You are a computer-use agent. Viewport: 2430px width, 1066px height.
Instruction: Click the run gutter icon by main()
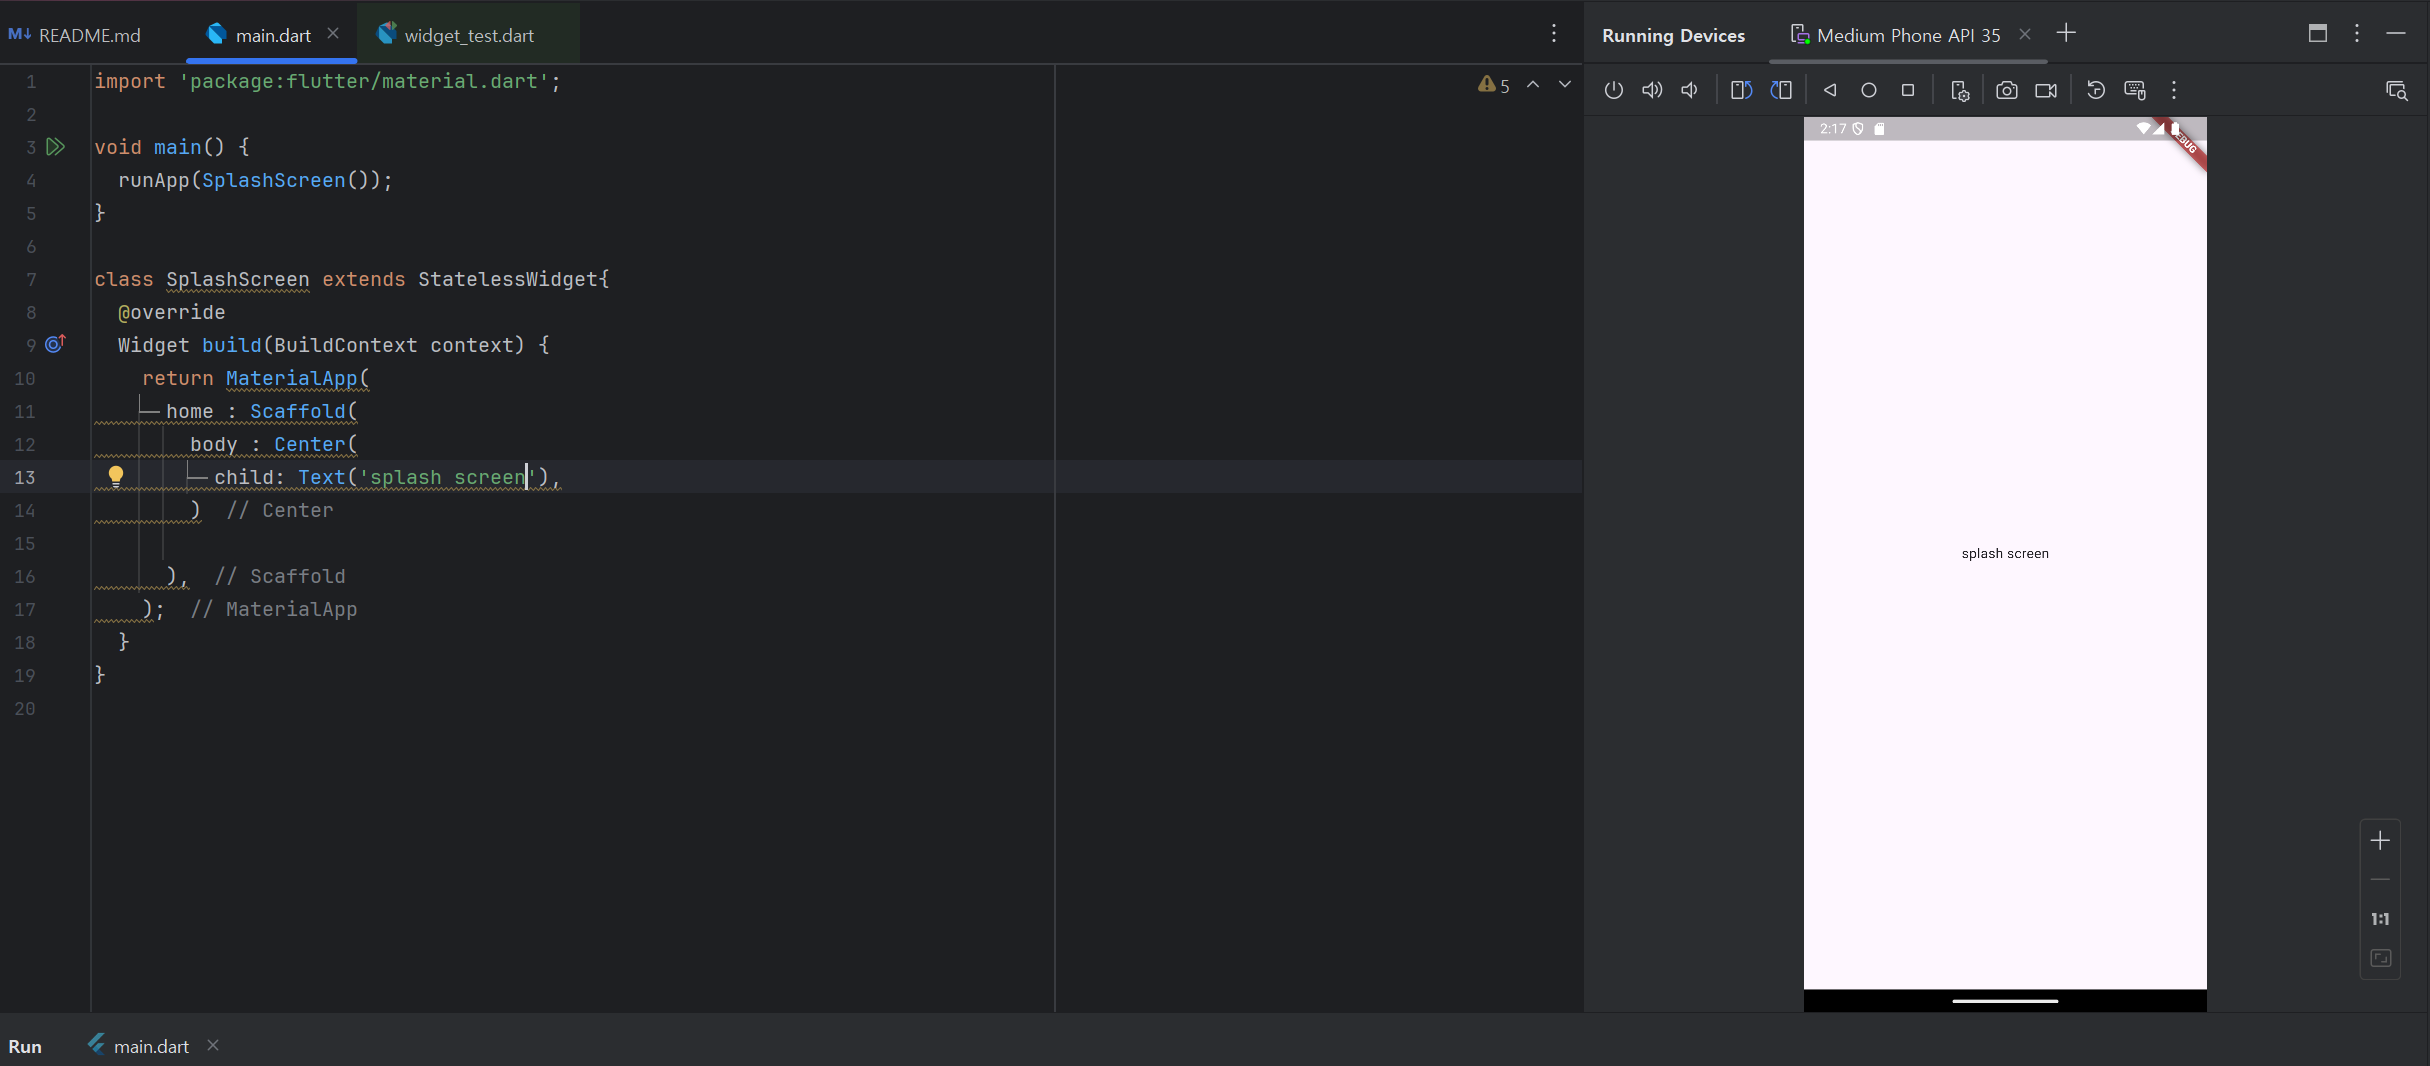pos(56,147)
